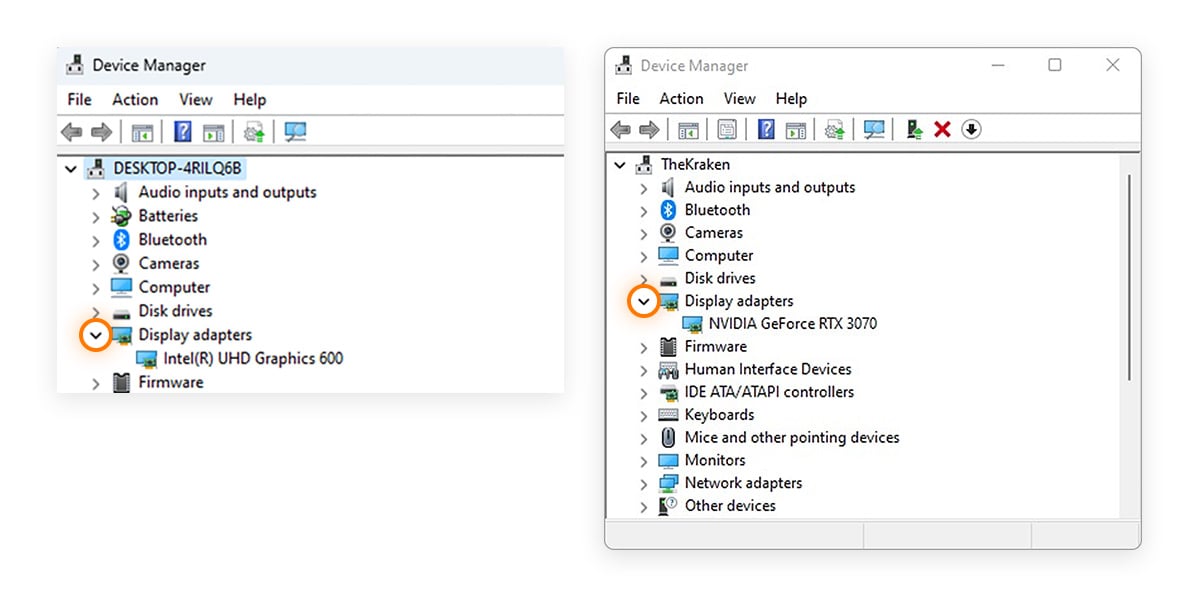Click the Monitors category icon
Image resolution: width=1200 pixels, height=596 pixels.
point(668,460)
